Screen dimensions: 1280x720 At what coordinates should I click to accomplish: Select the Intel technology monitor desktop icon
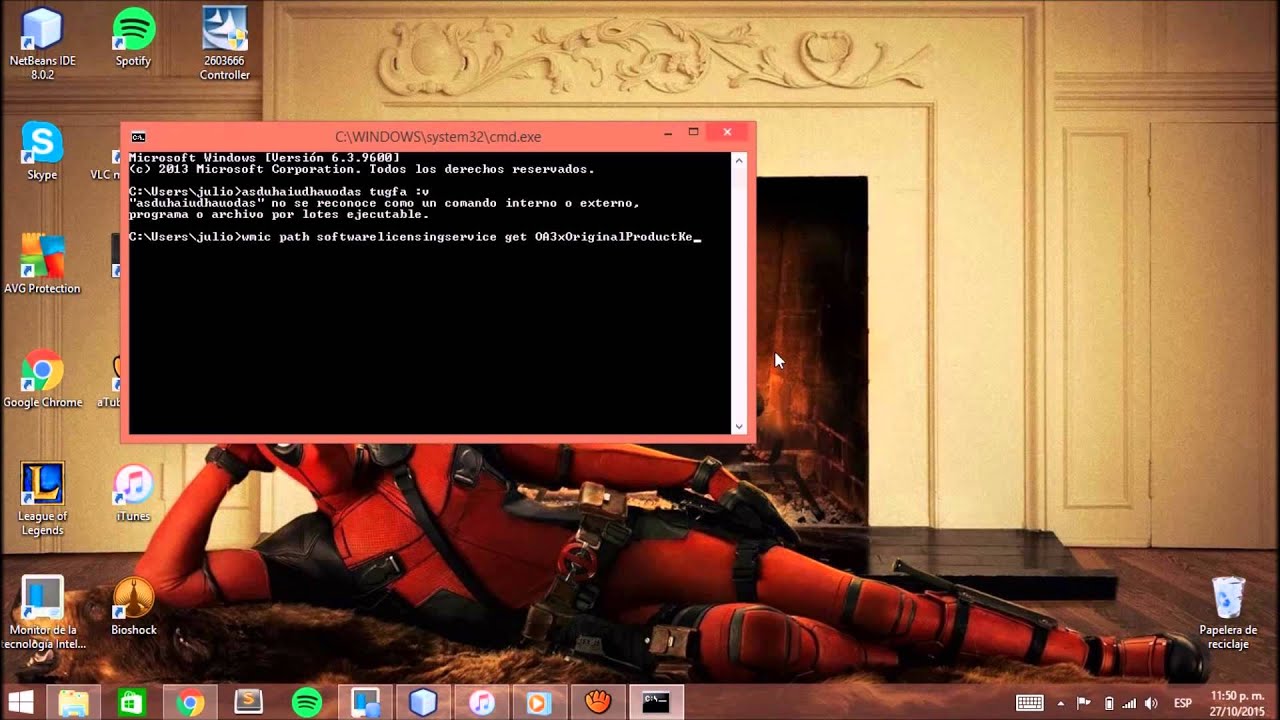click(42, 613)
